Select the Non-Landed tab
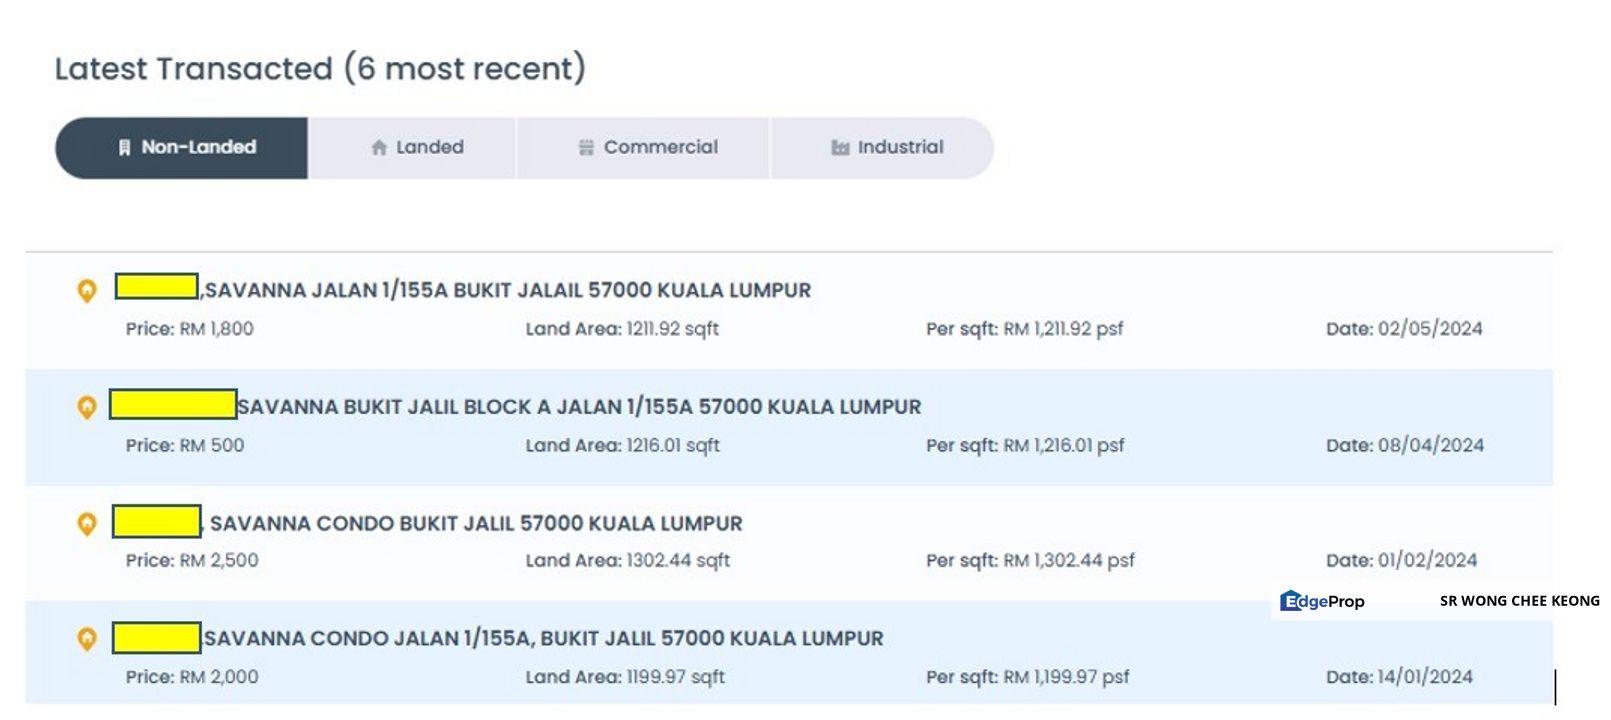The image size is (1611, 720). 183,147
